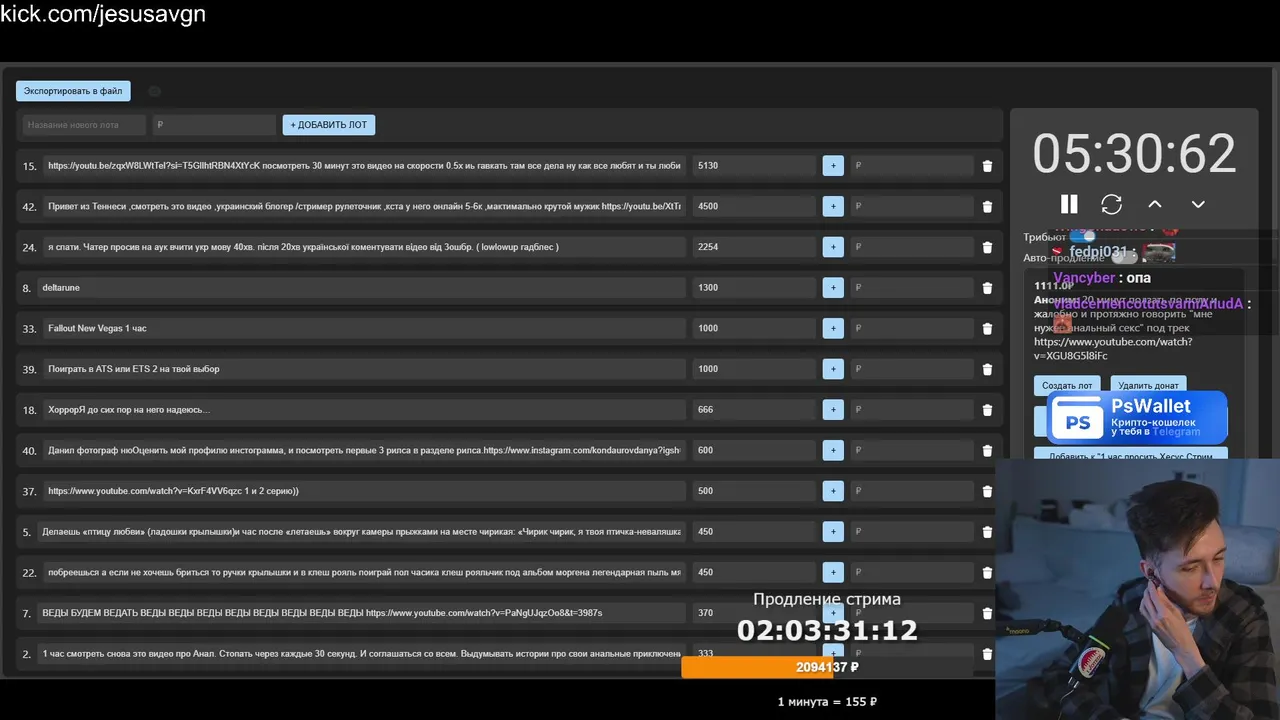Screen dimensions: 1280x720
Task: Open the PsWallet Telegram banner
Action: pos(1138,418)
